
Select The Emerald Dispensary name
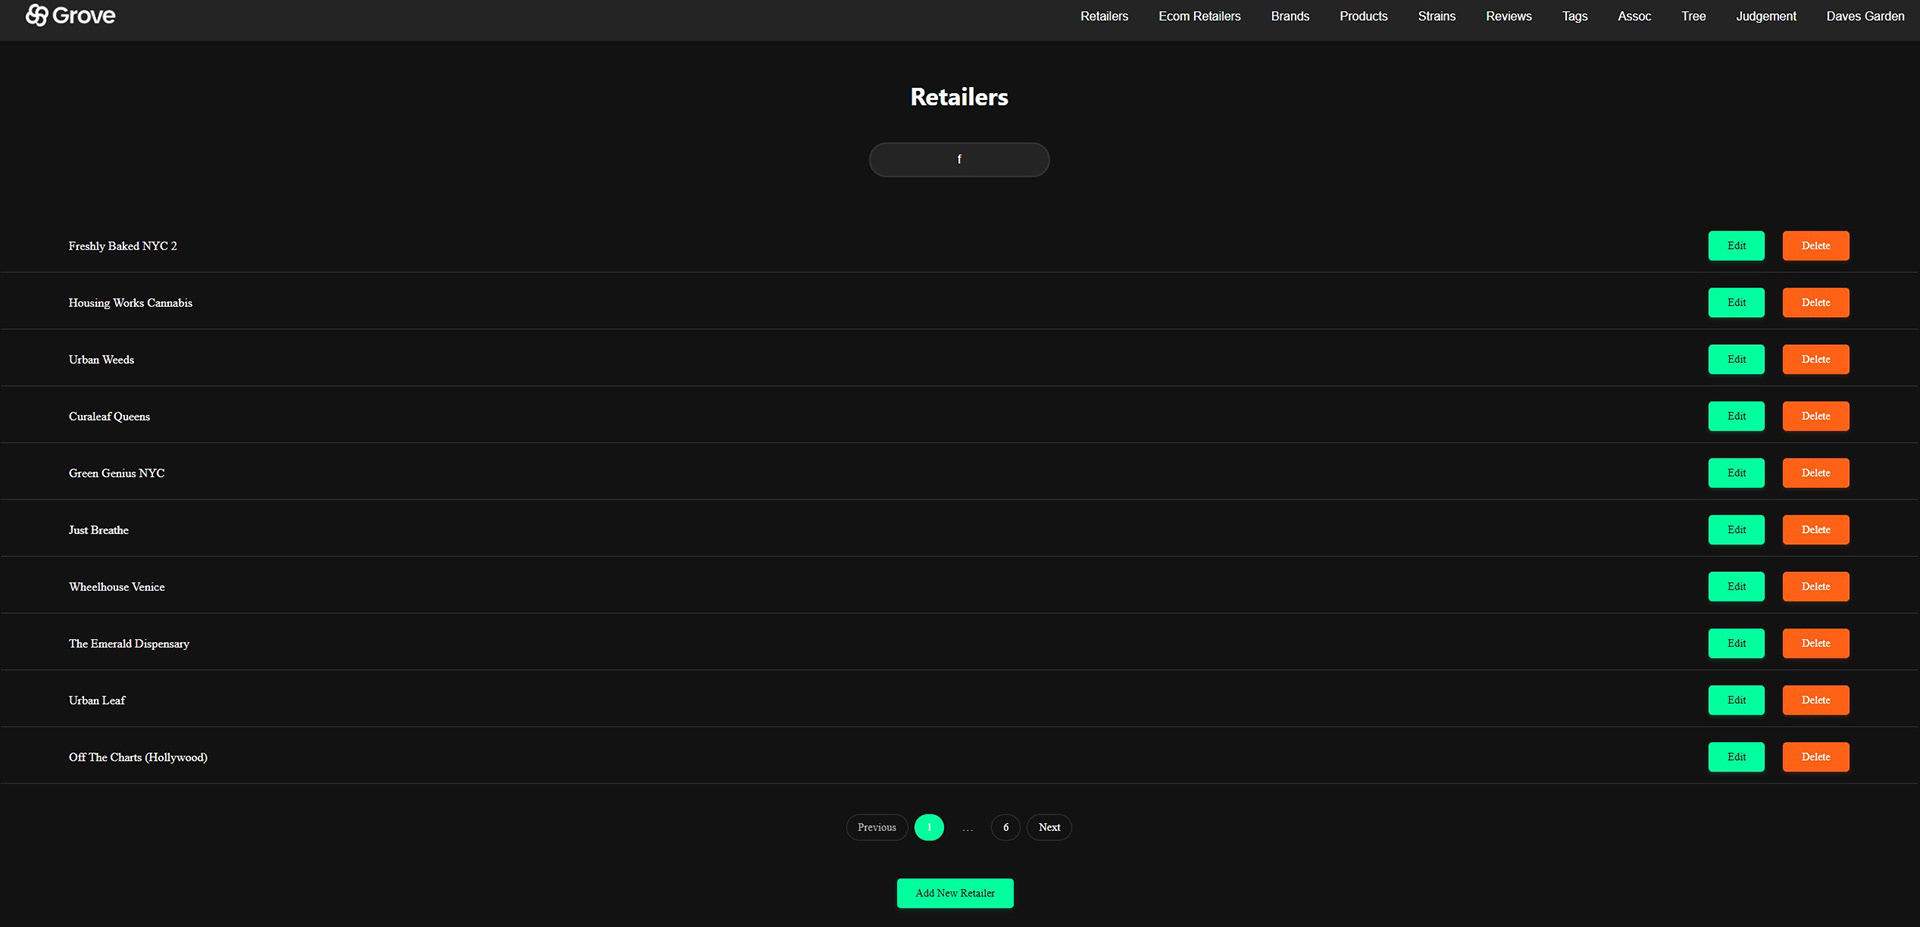(x=129, y=644)
